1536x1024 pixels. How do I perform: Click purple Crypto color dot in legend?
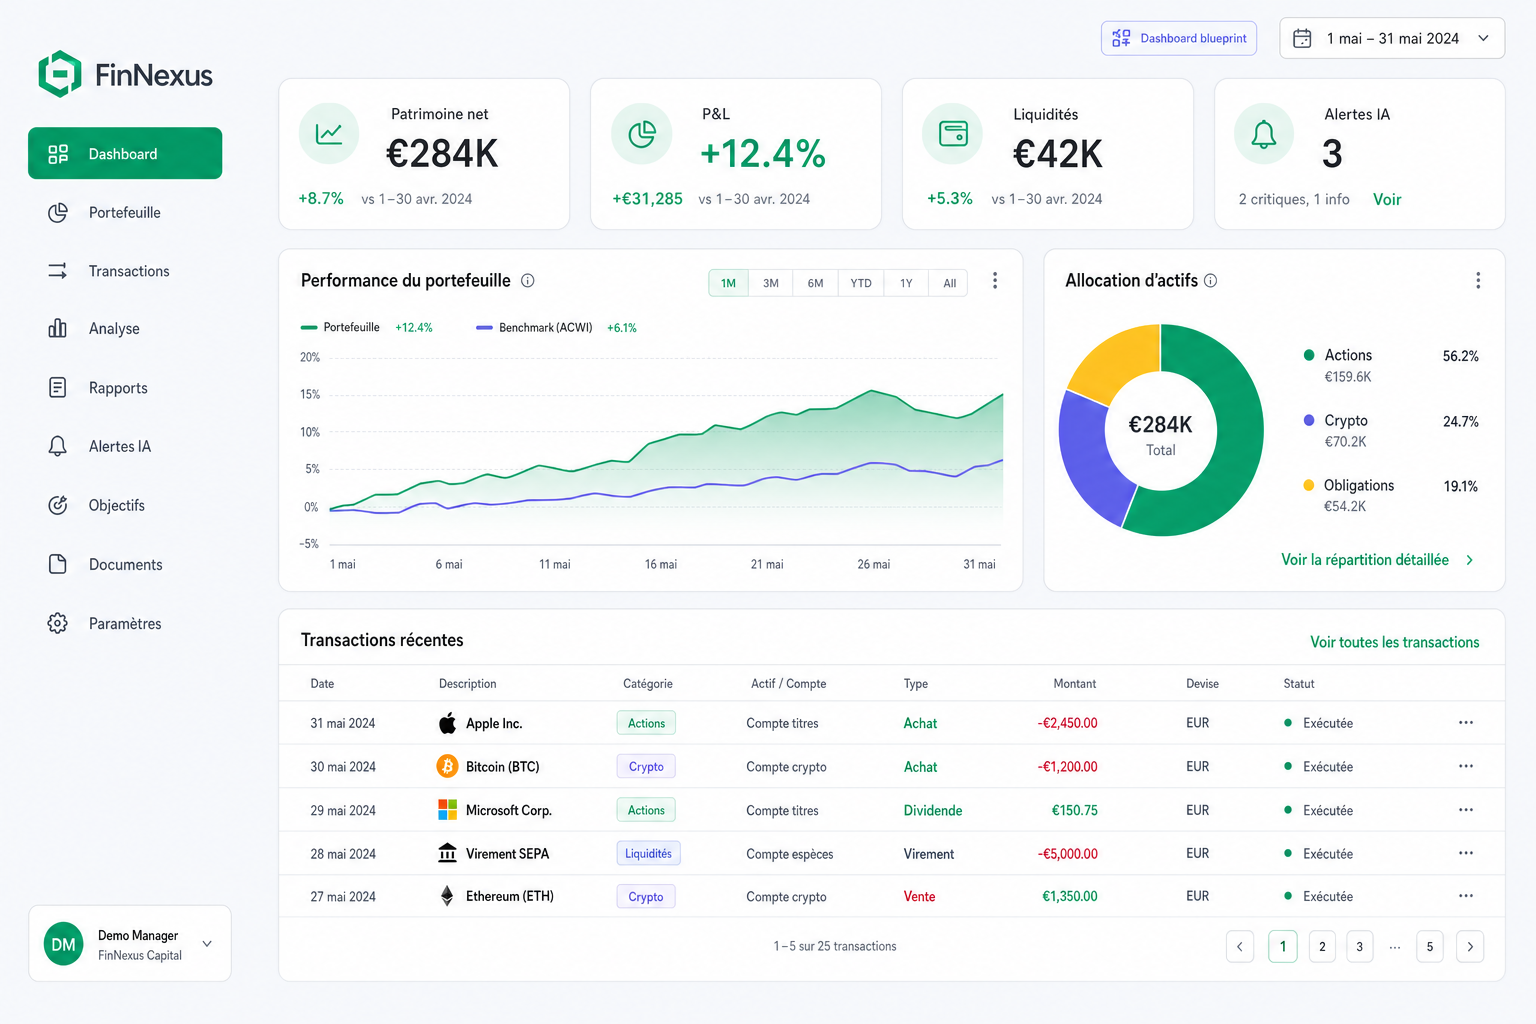pos(1309,420)
